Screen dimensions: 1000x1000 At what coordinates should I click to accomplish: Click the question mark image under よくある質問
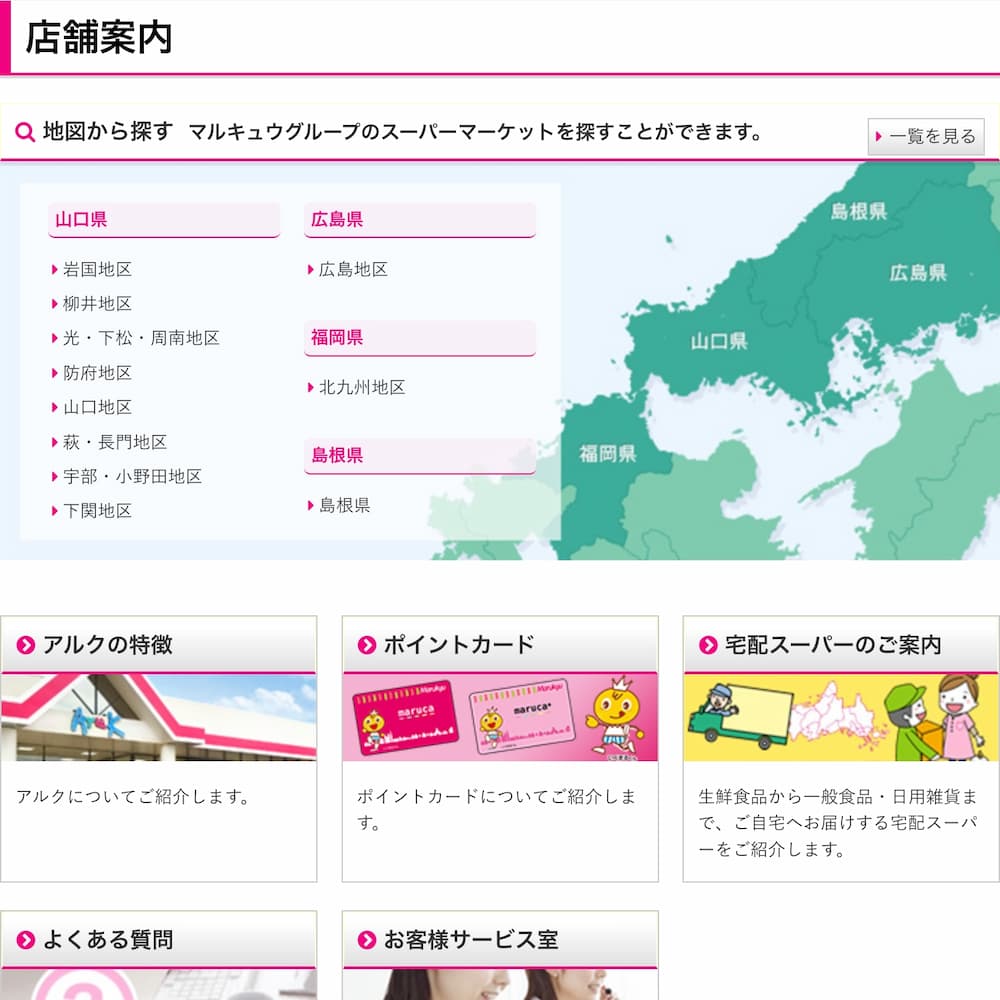pyautogui.click(x=159, y=985)
